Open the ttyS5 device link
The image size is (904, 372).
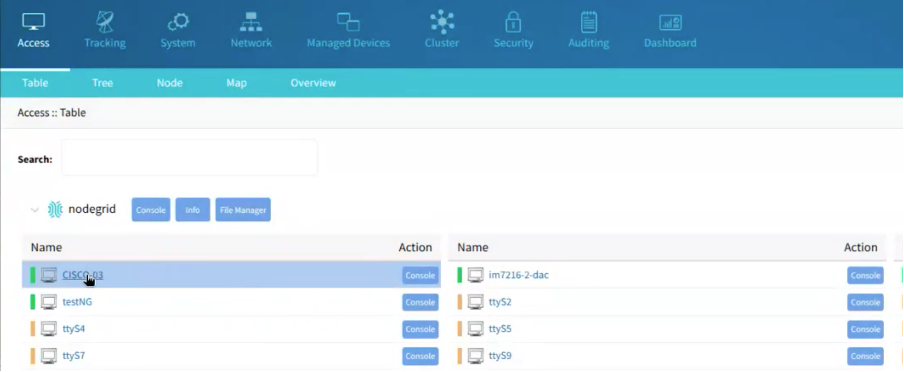[500, 329]
